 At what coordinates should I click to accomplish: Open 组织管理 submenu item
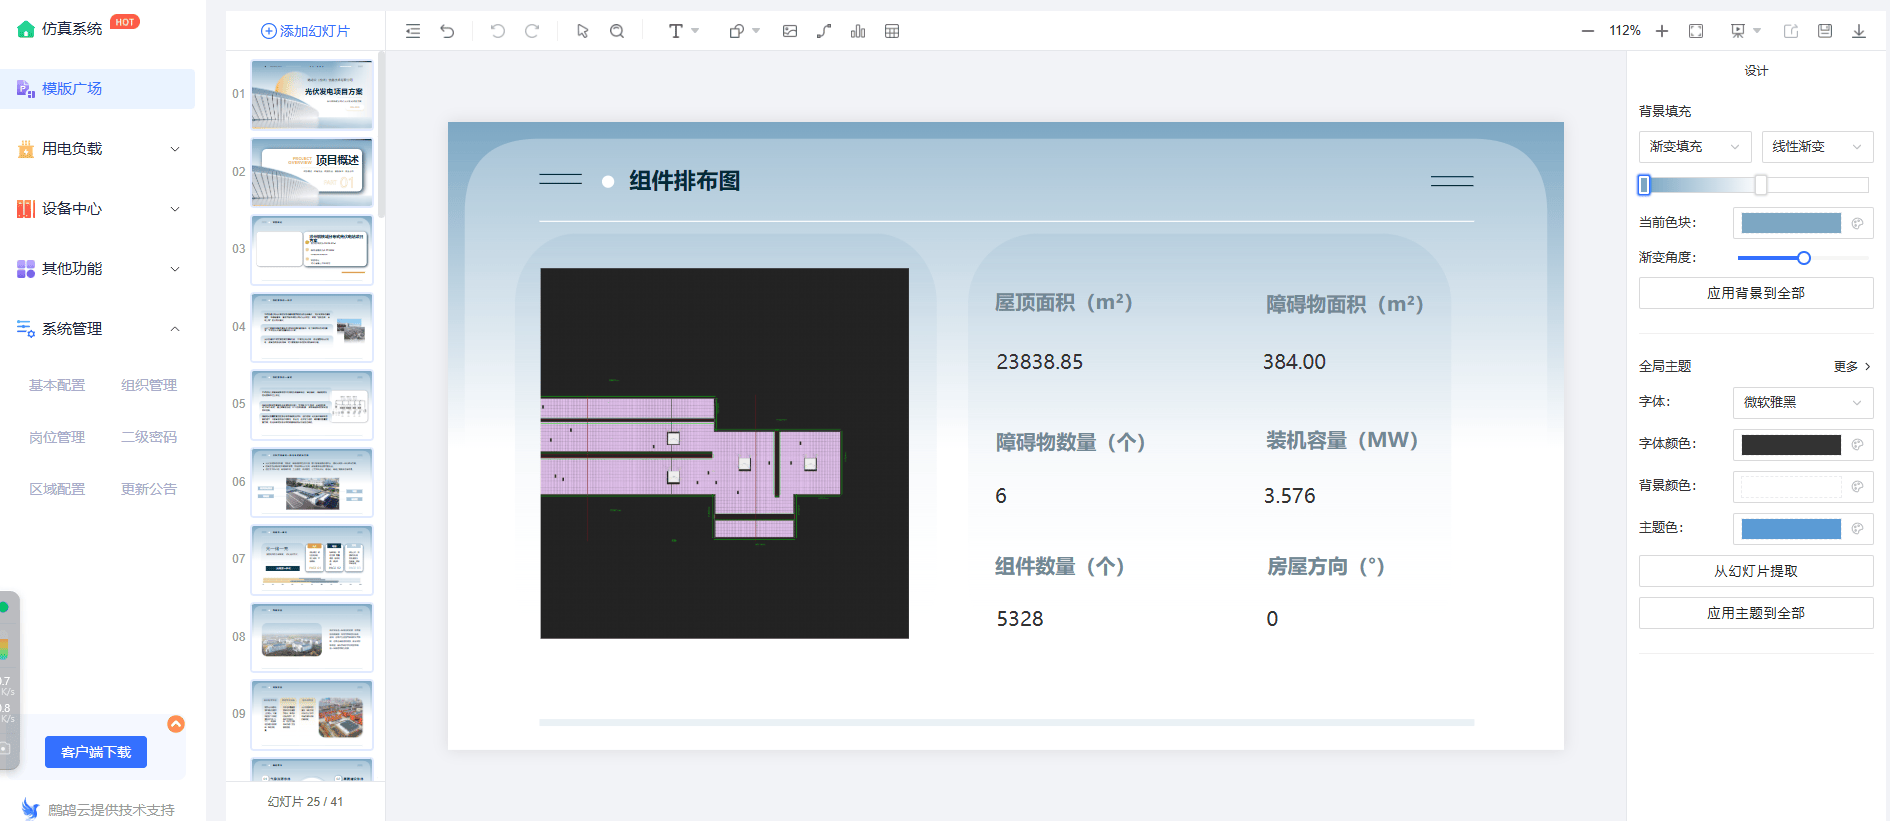(x=149, y=385)
